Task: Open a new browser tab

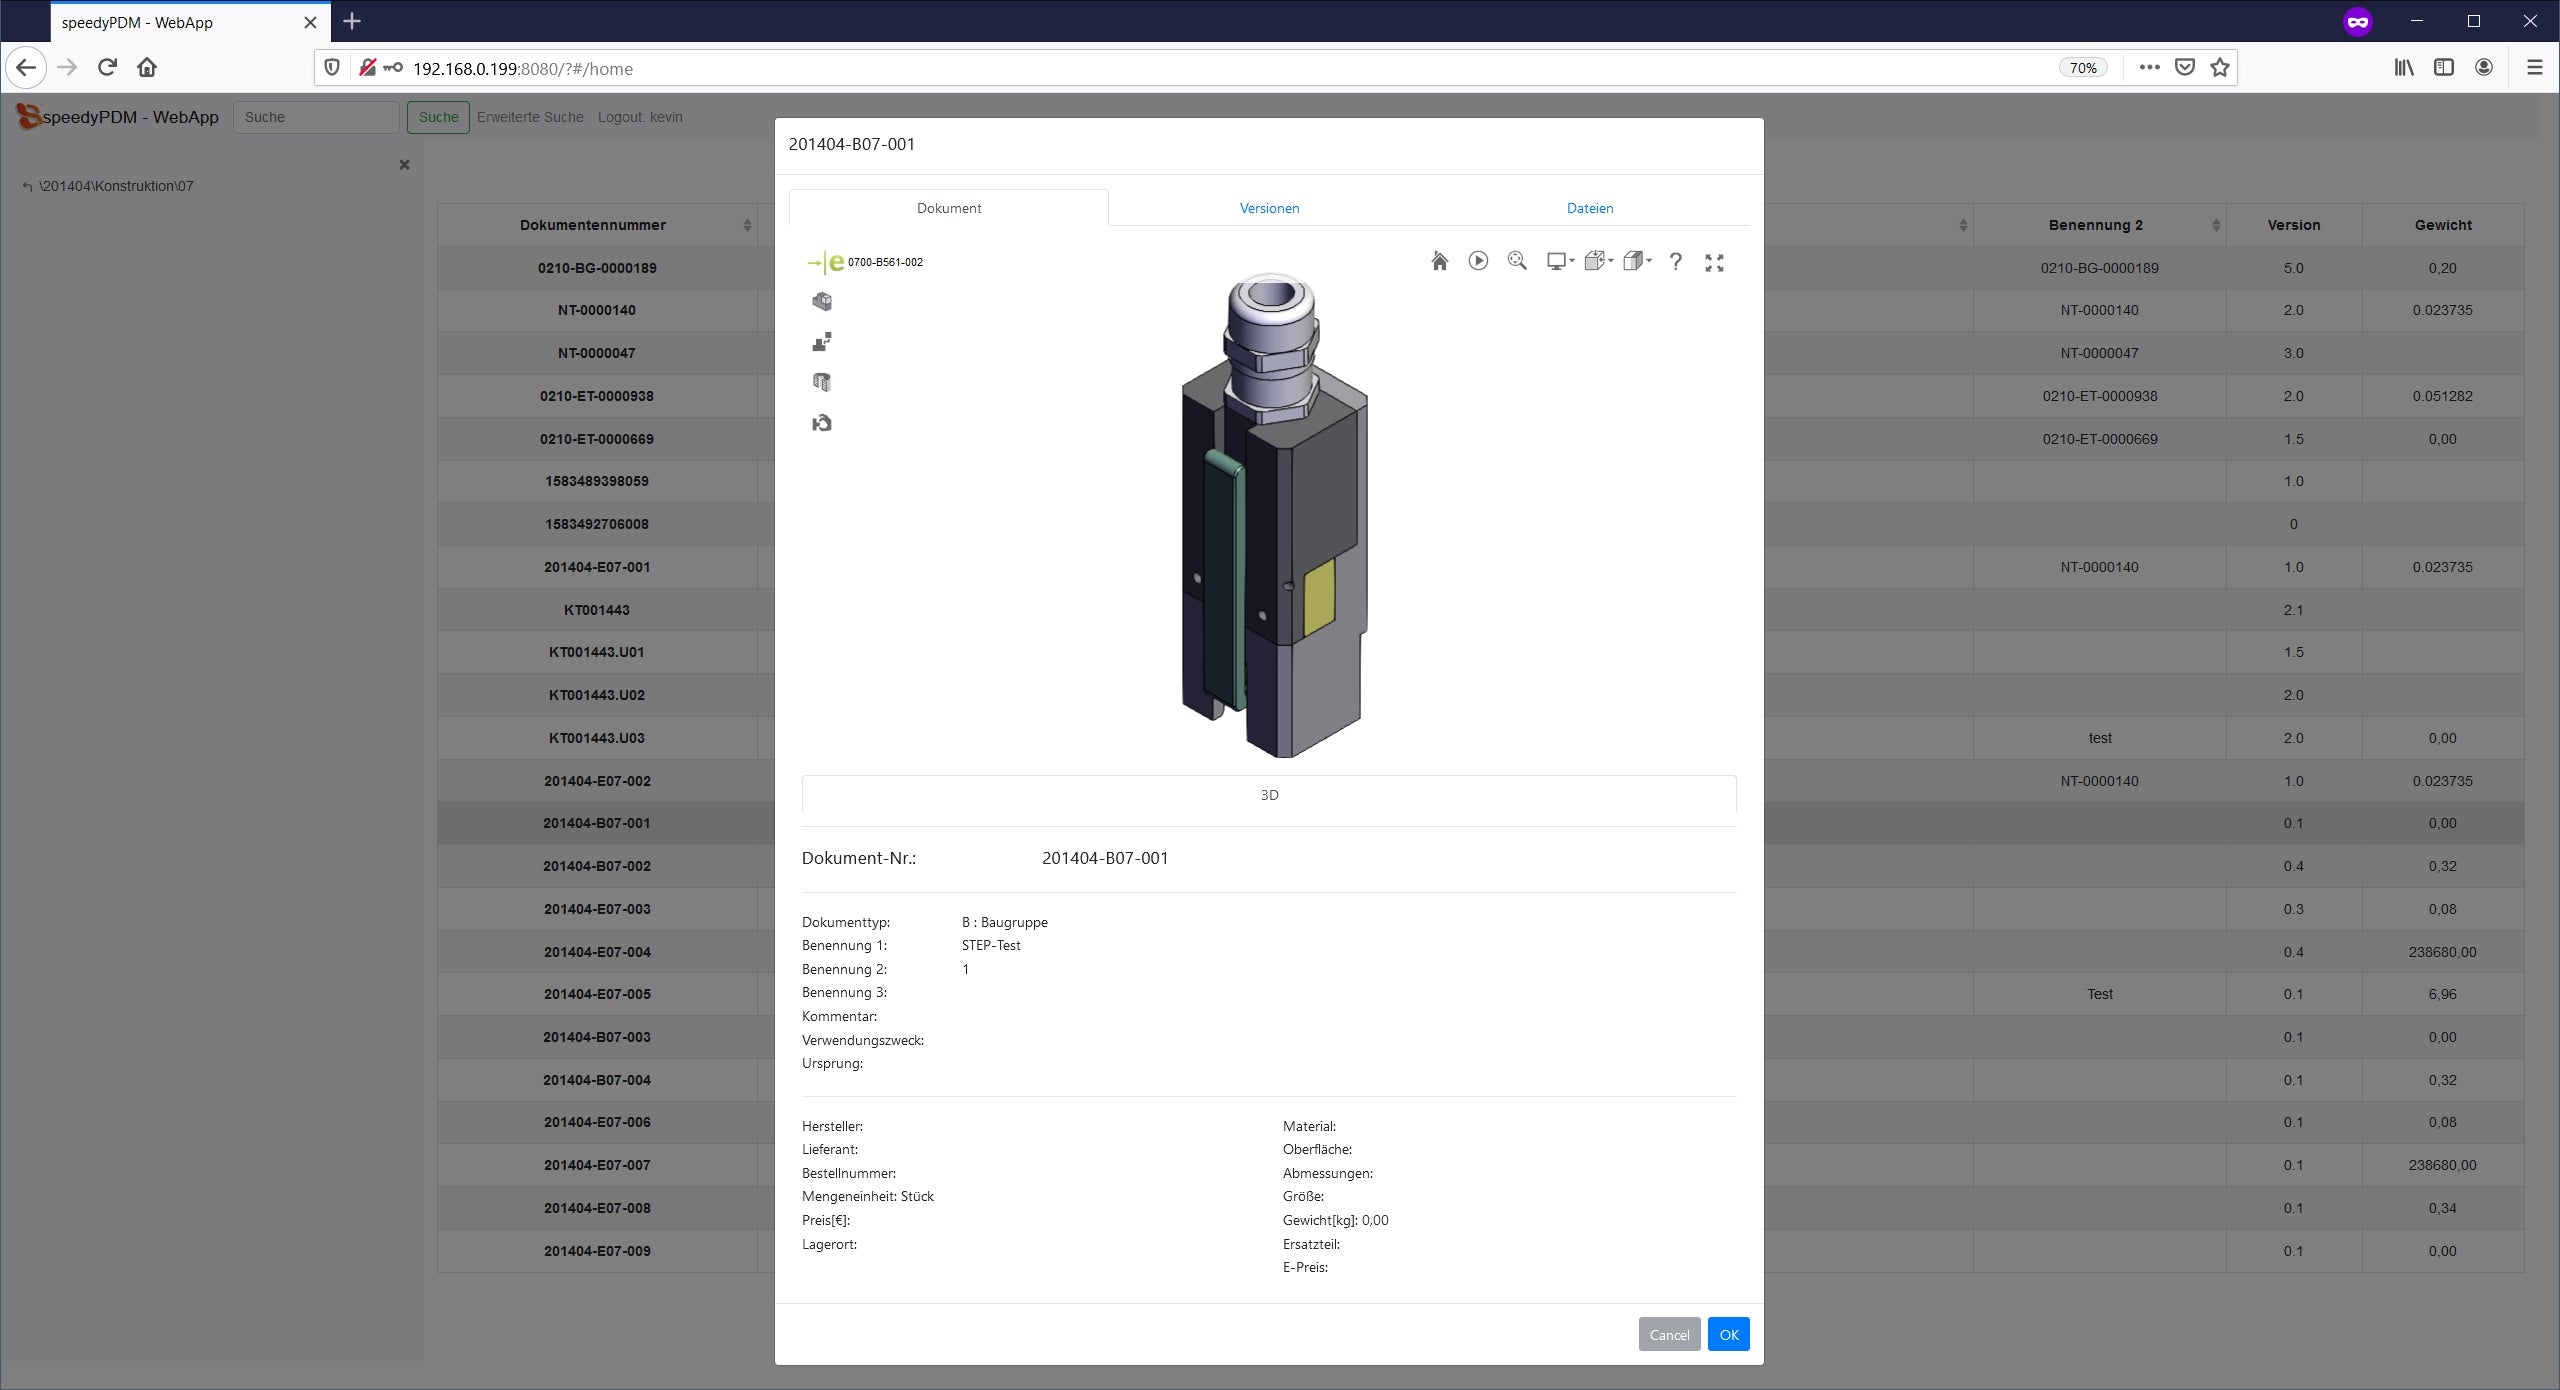Action: [352, 21]
